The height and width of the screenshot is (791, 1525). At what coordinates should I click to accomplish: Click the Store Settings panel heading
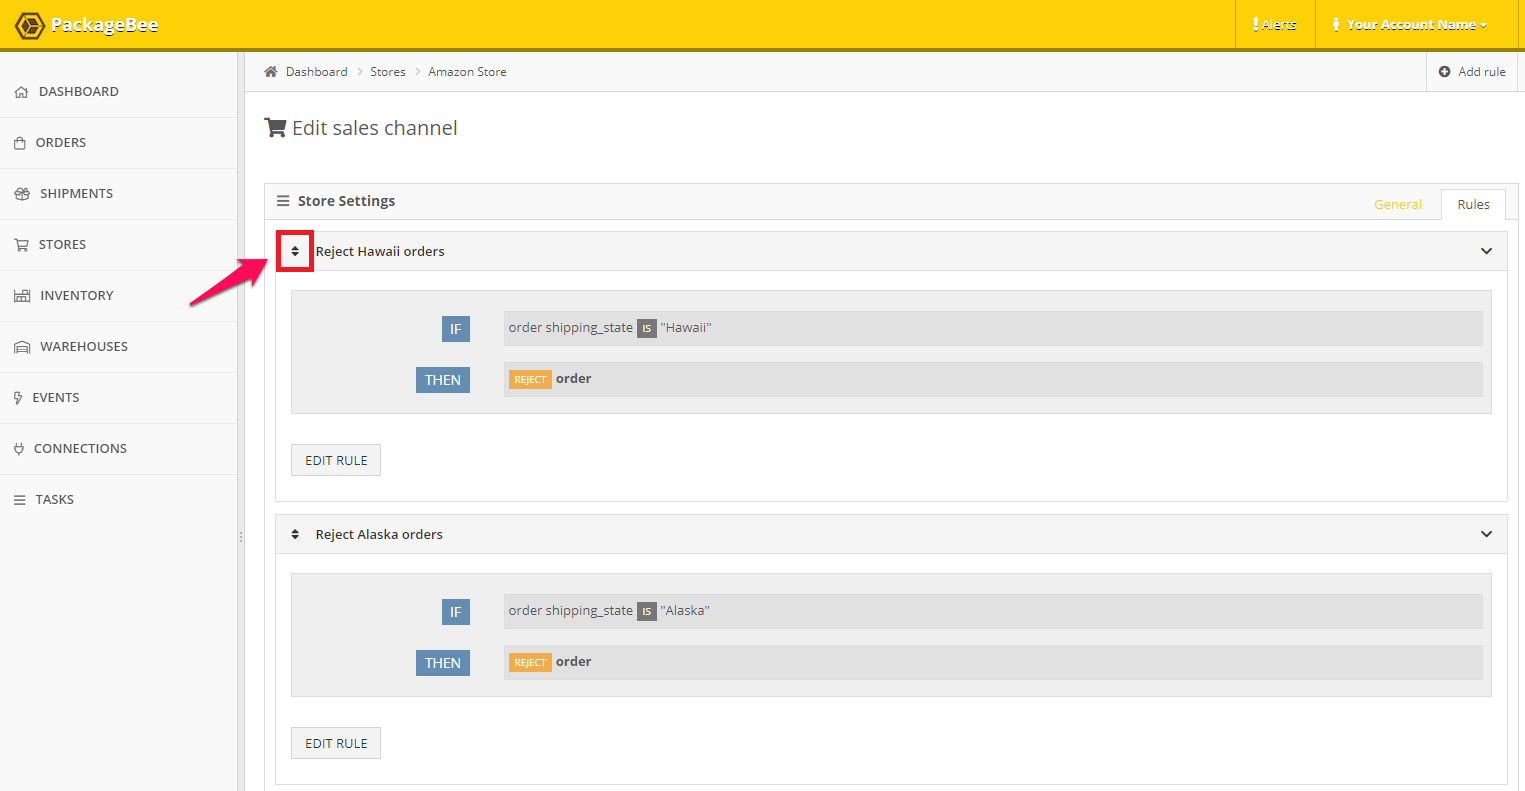[346, 201]
